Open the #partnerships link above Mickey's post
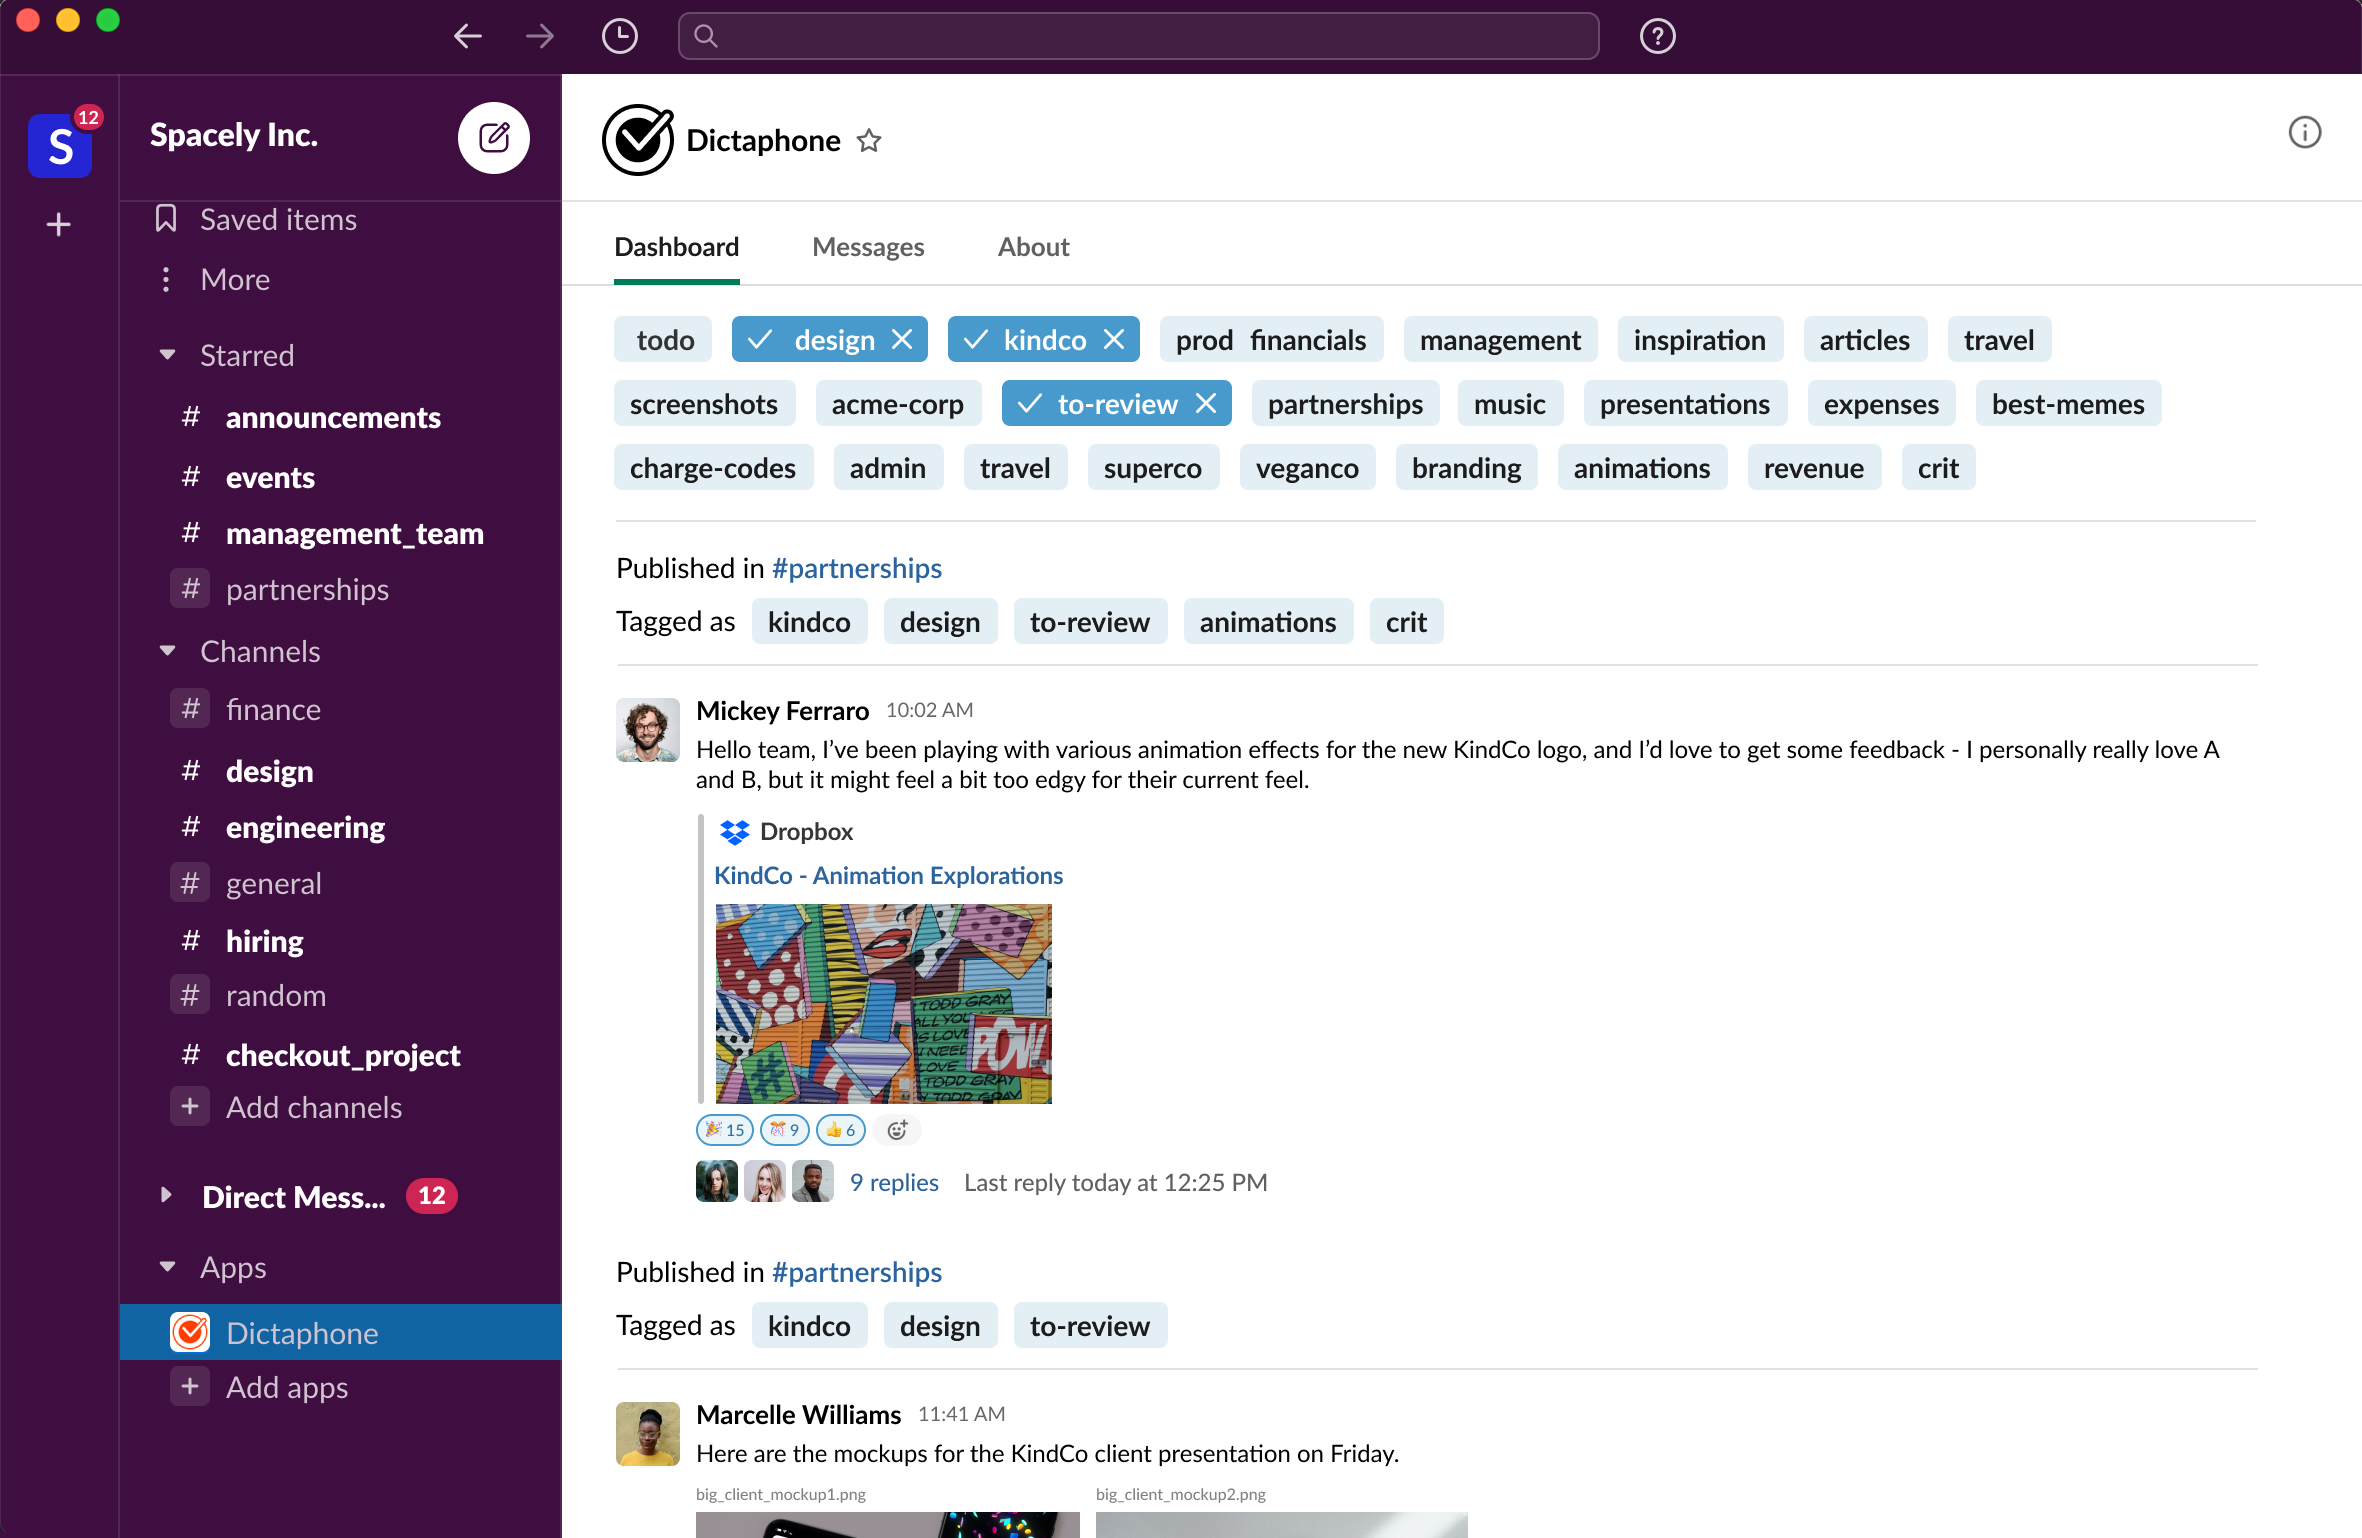This screenshot has width=2362, height=1538. tap(857, 568)
